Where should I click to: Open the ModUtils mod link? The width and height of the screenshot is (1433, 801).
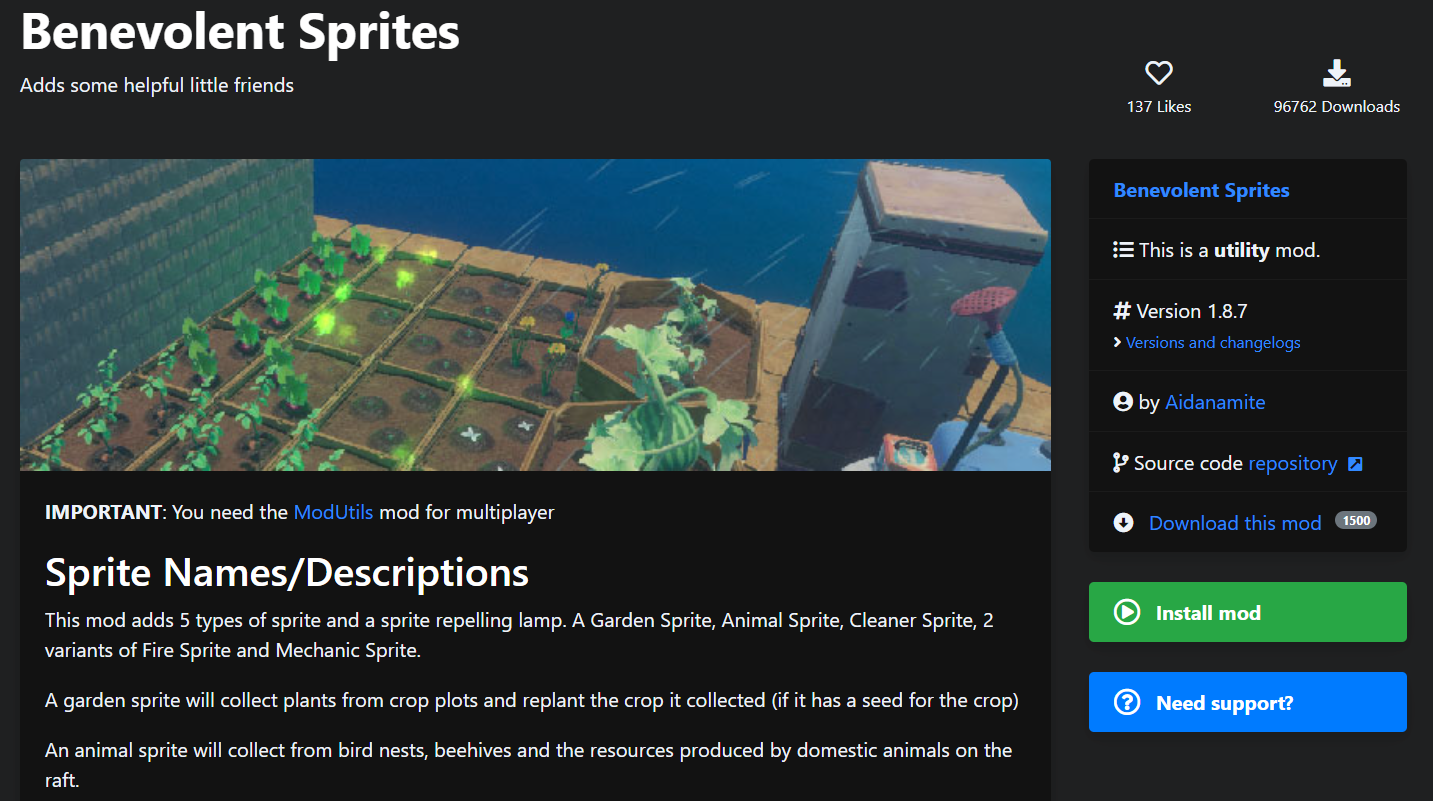point(333,512)
